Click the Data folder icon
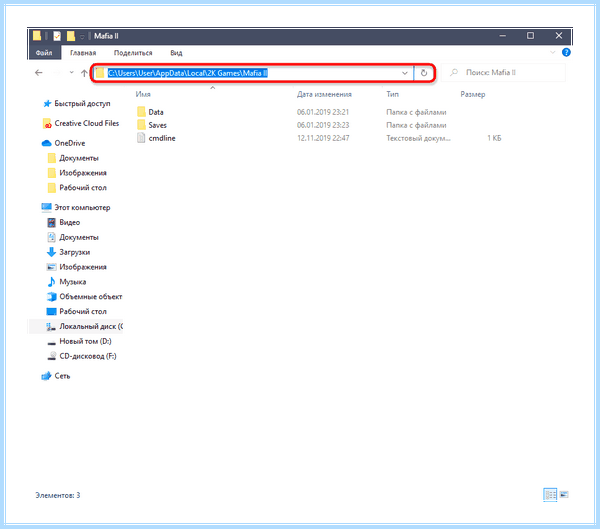Viewport: 600px width, 529px height. [141, 112]
